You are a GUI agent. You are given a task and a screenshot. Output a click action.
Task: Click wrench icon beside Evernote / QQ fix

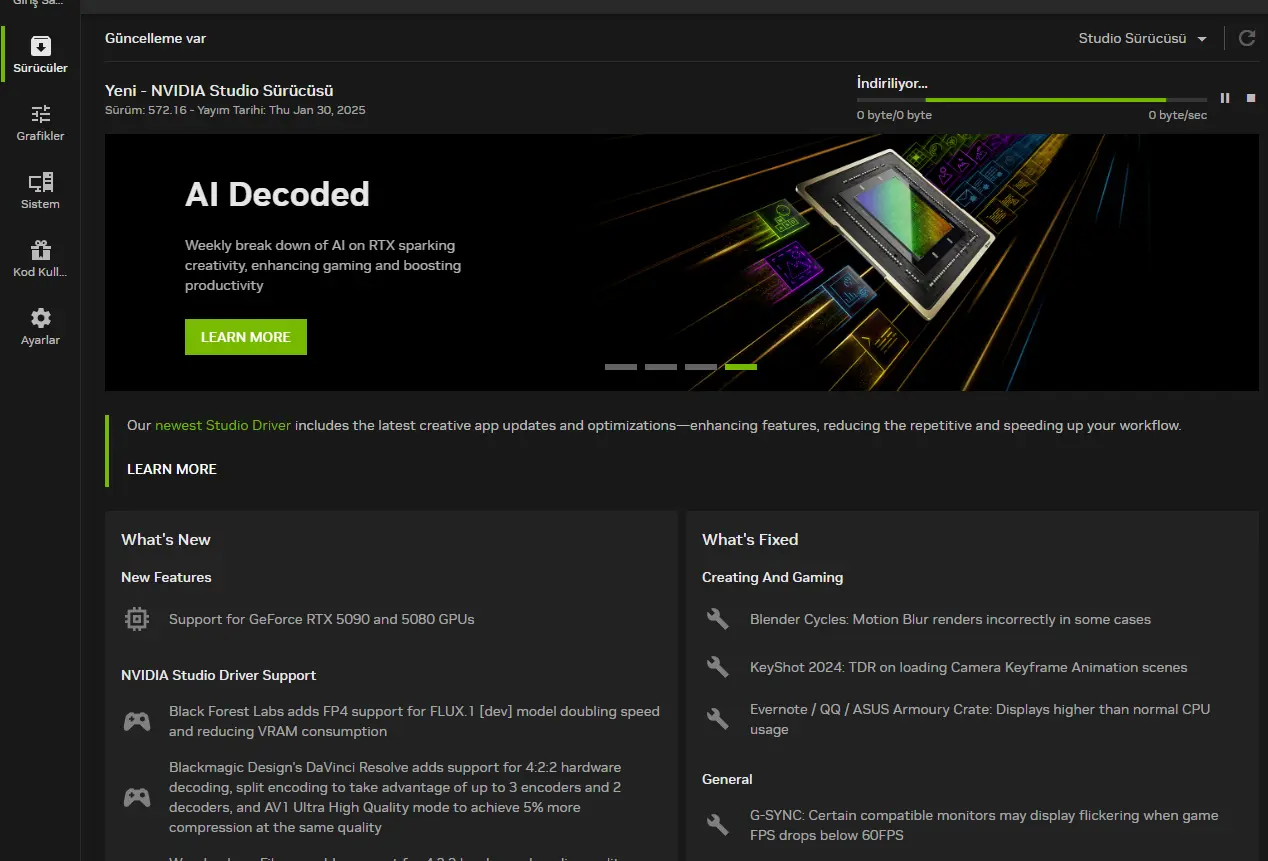(718, 719)
